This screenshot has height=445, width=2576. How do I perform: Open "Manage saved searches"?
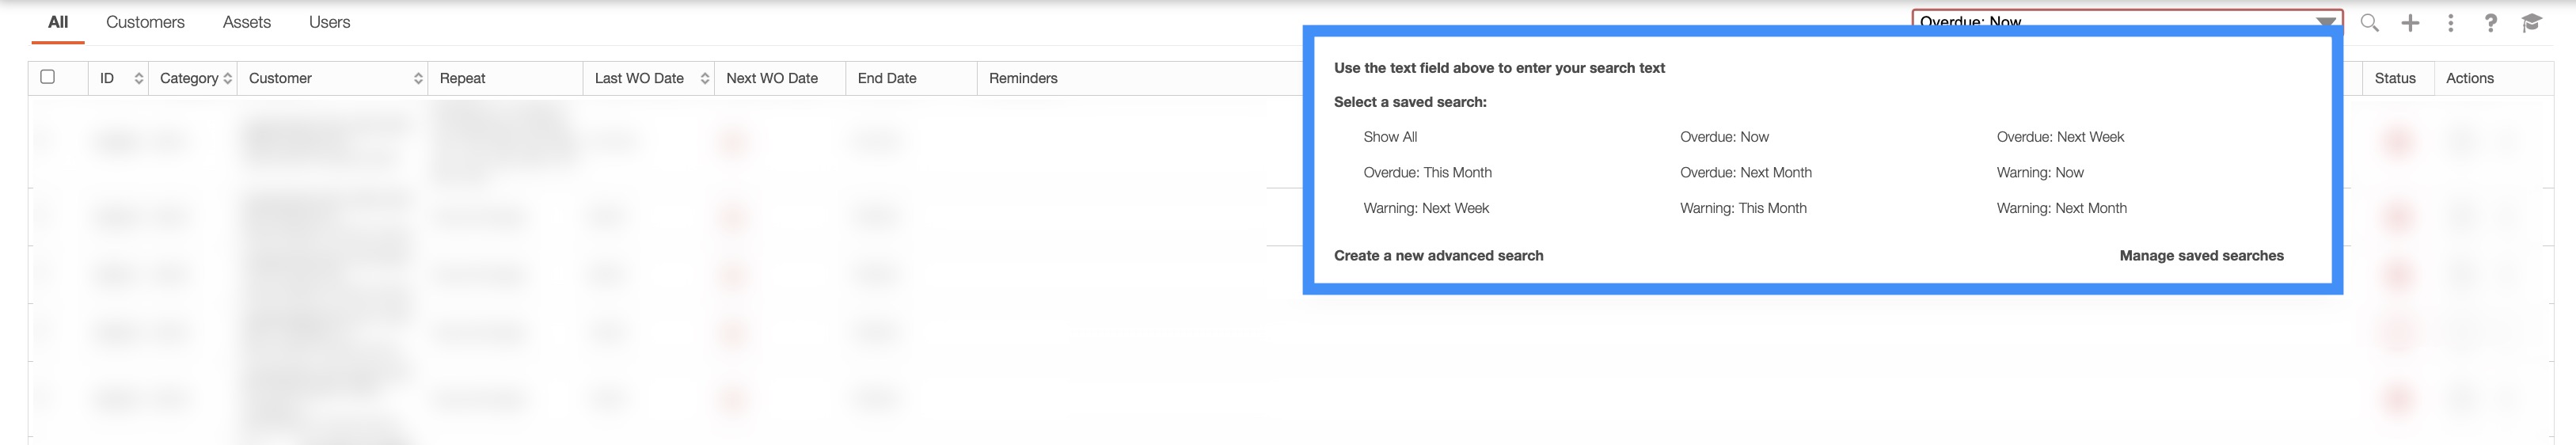(x=2201, y=256)
